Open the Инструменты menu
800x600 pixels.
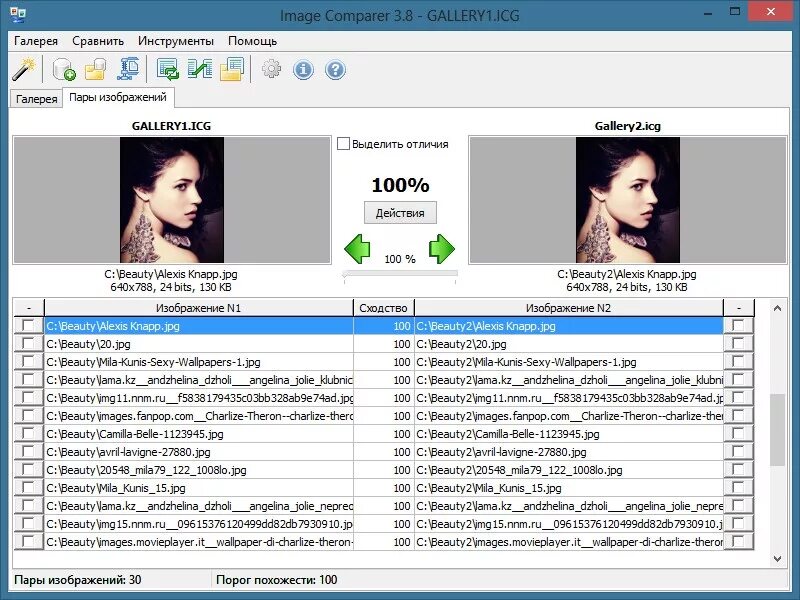click(176, 41)
